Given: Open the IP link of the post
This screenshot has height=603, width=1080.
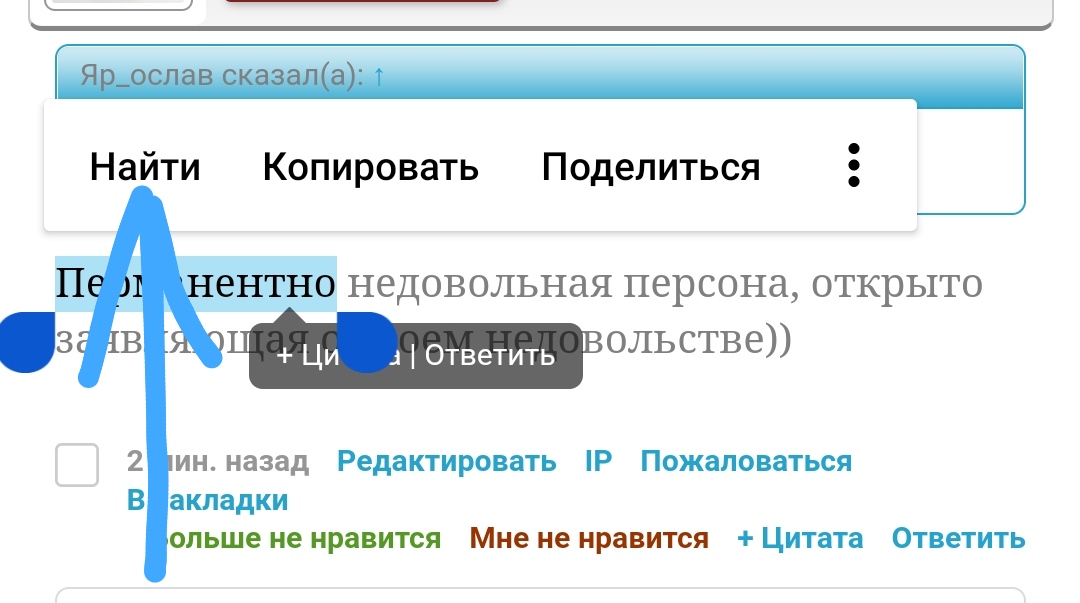Looking at the screenshot, I should (598, 462).
